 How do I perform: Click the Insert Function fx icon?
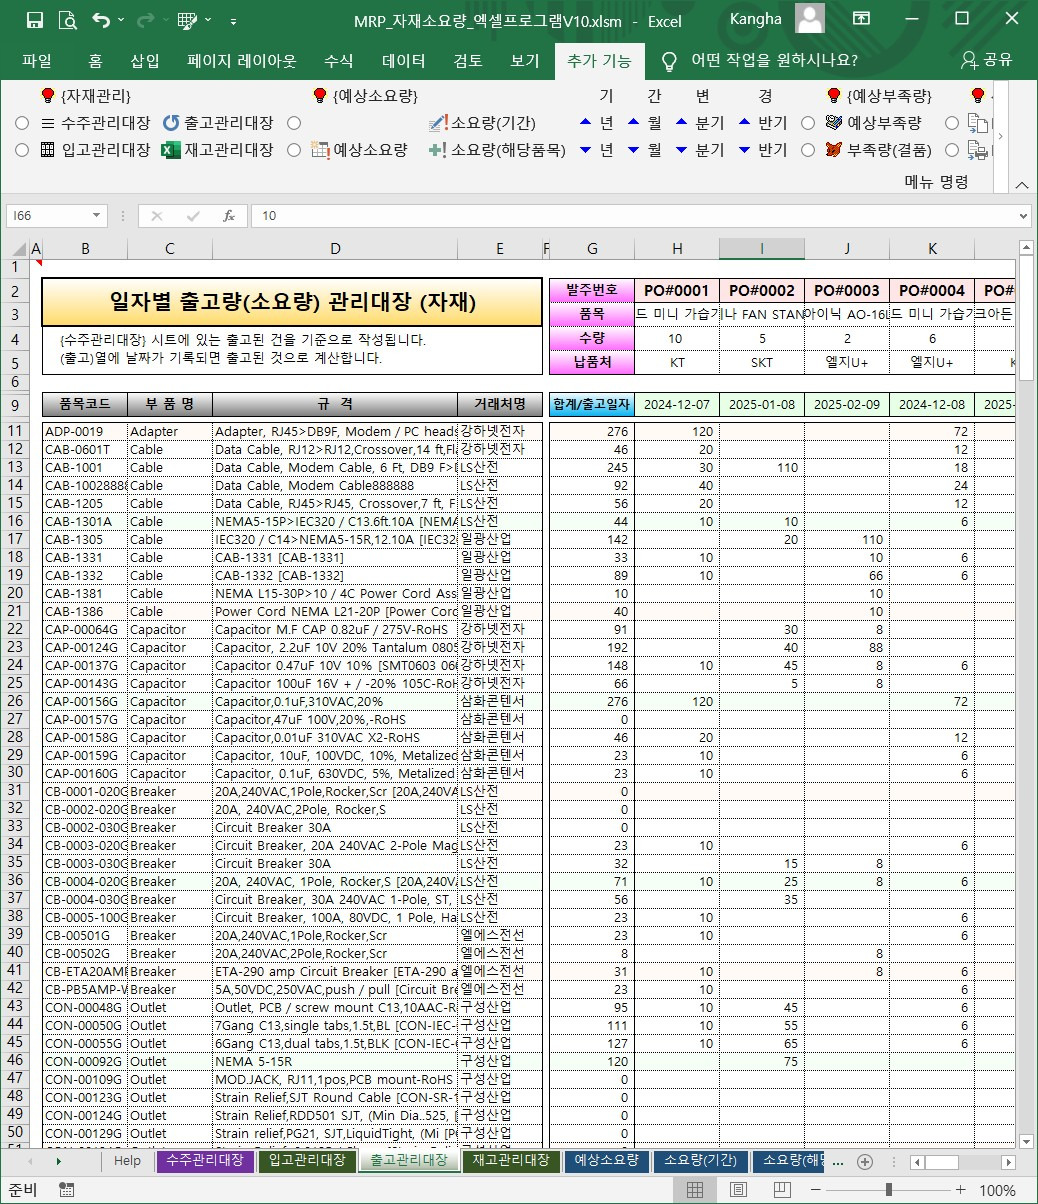[228, 215]
